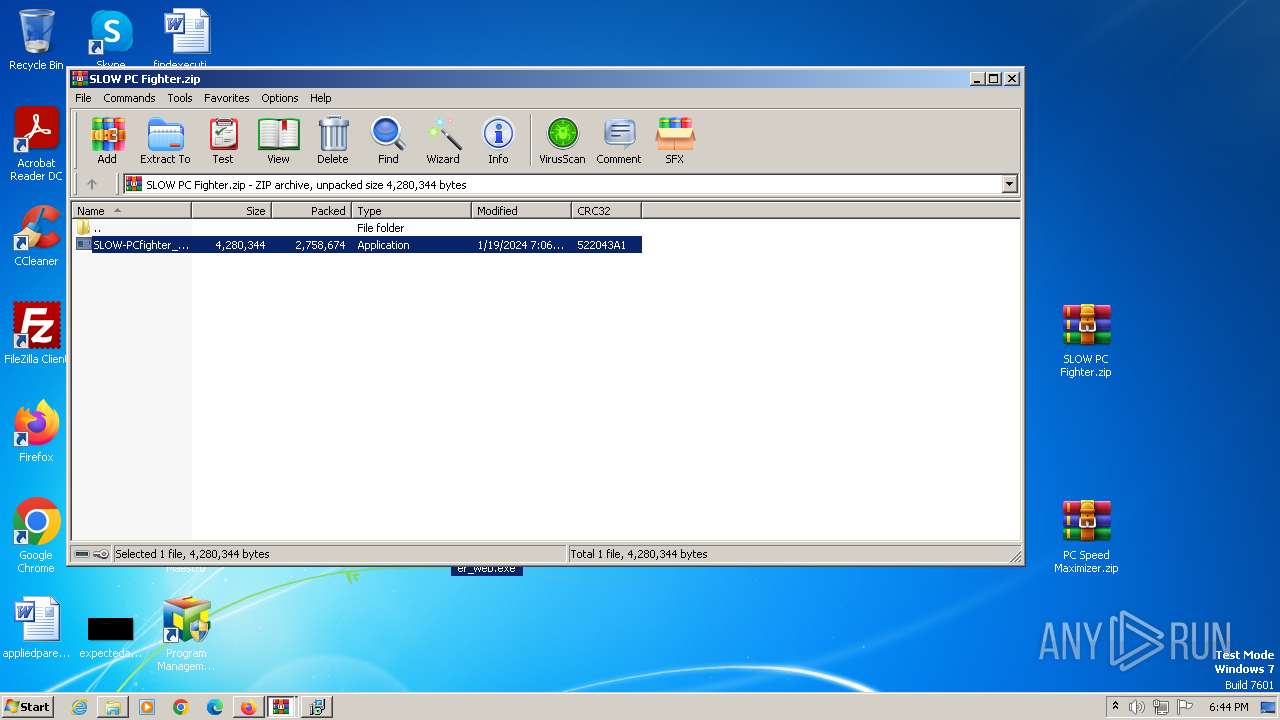
Task: Select the Program Management desktop shortcut
Action: [186, 634]
